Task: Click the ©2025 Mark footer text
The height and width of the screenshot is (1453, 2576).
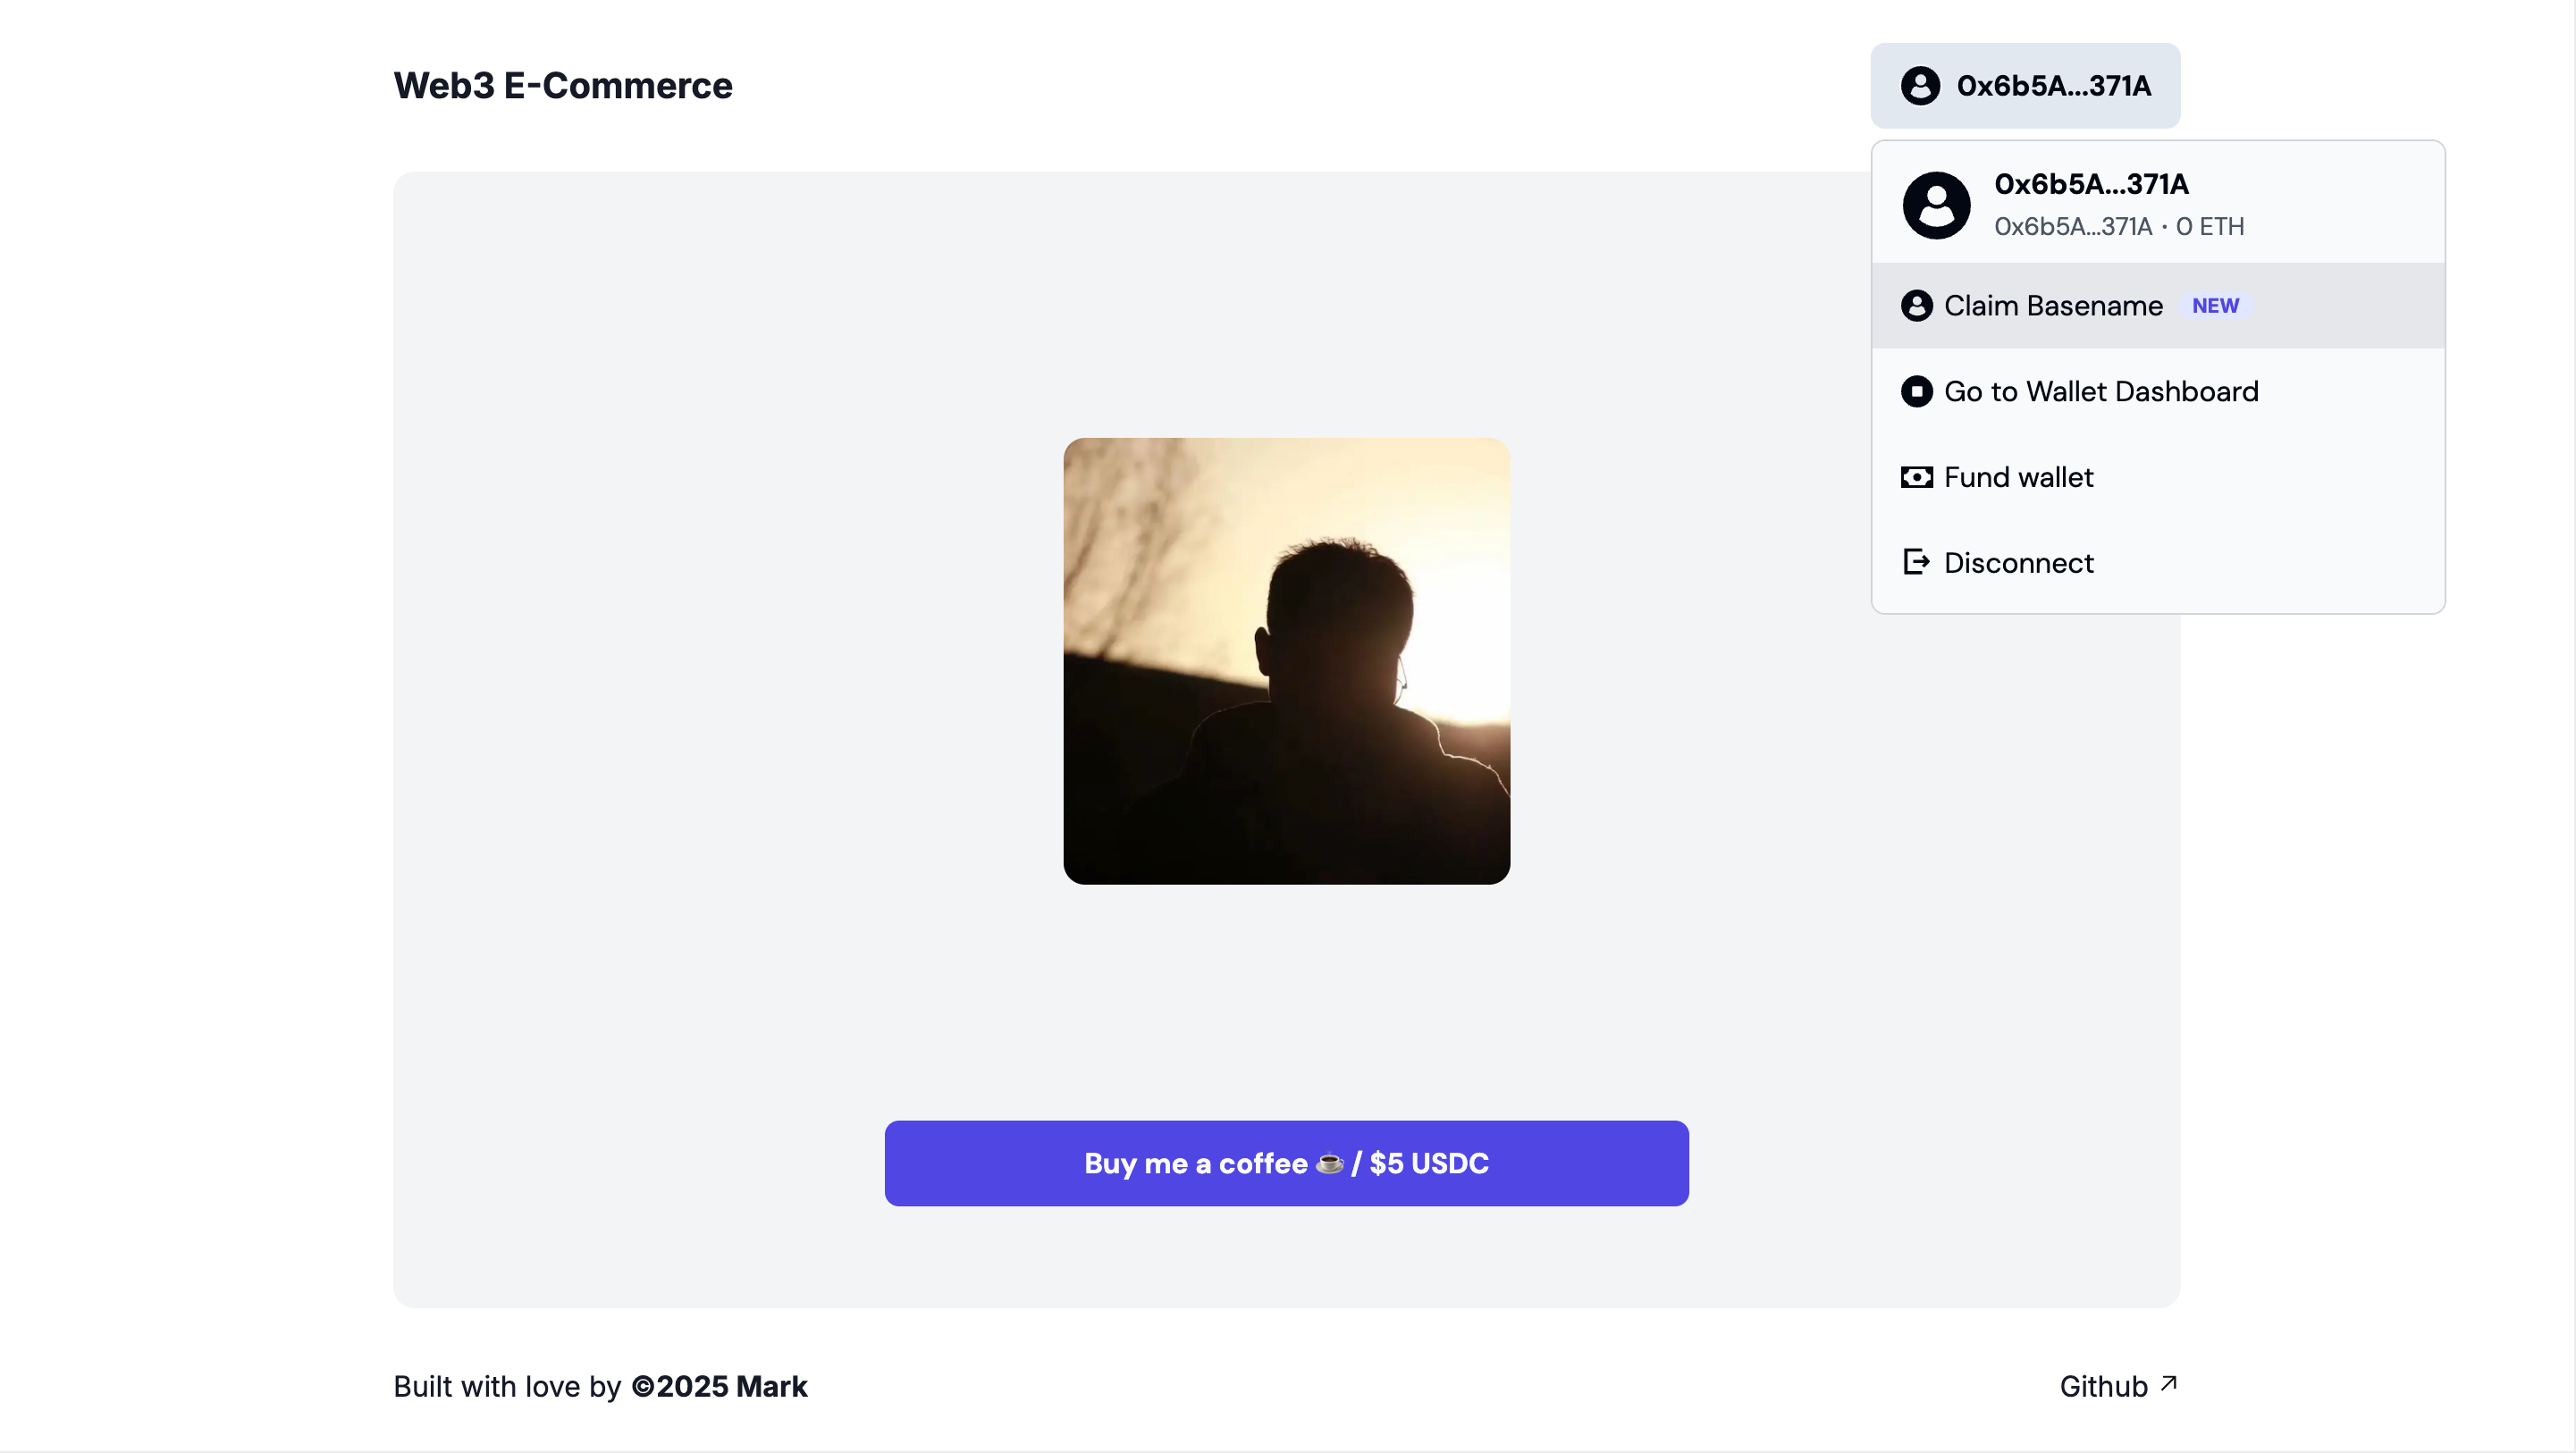Action: (x=719, y=1386)
